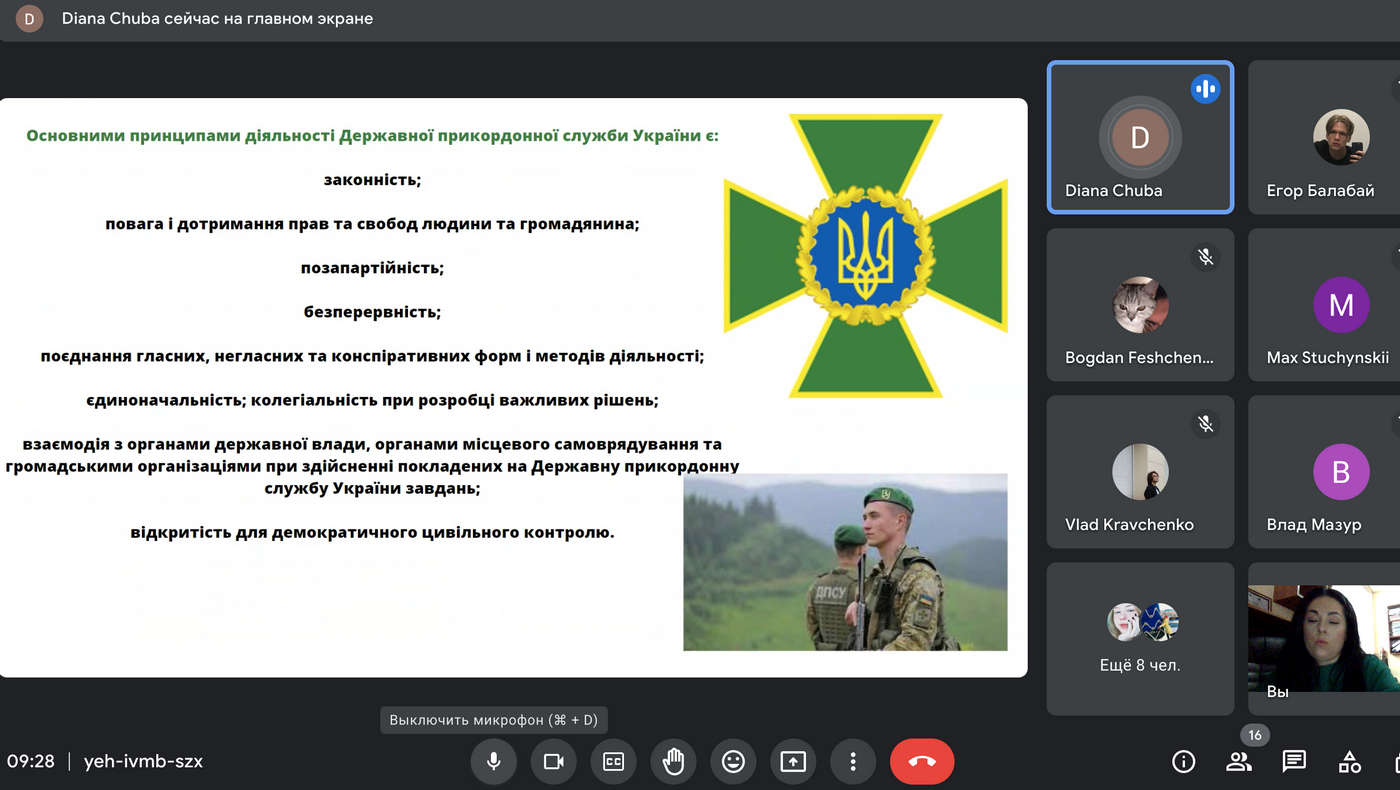Turn off the camera button

[553, 762]
